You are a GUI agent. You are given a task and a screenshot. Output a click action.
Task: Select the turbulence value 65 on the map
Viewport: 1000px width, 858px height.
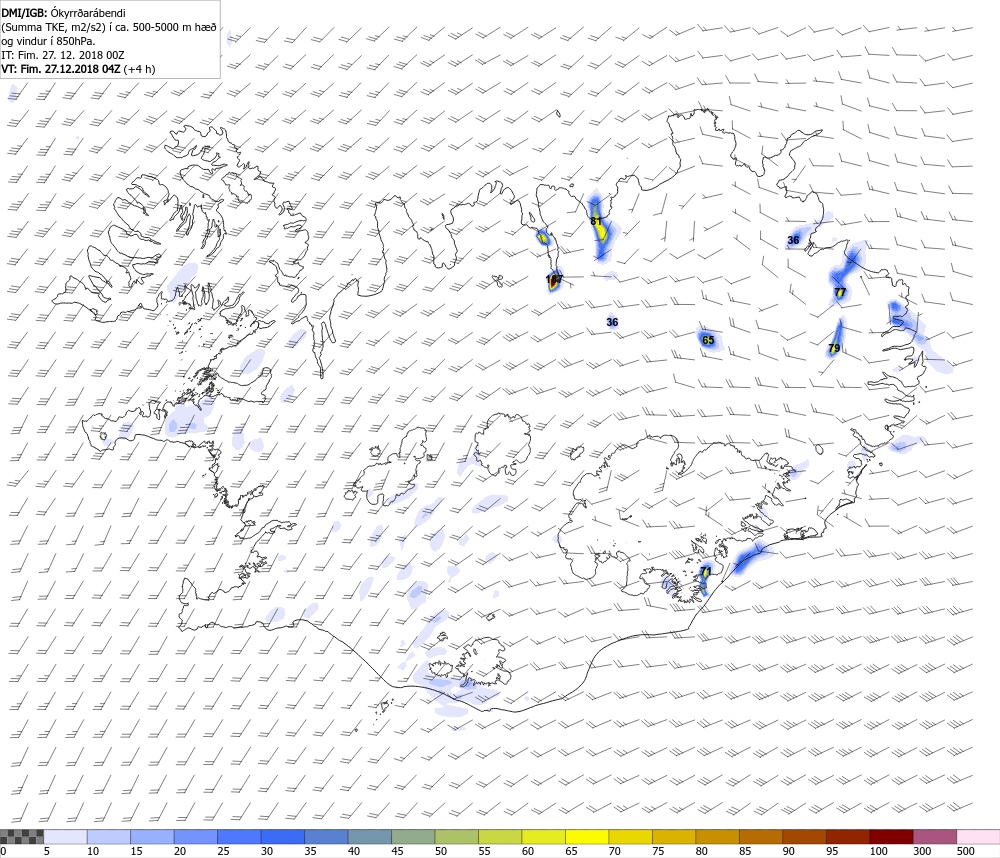708,340
